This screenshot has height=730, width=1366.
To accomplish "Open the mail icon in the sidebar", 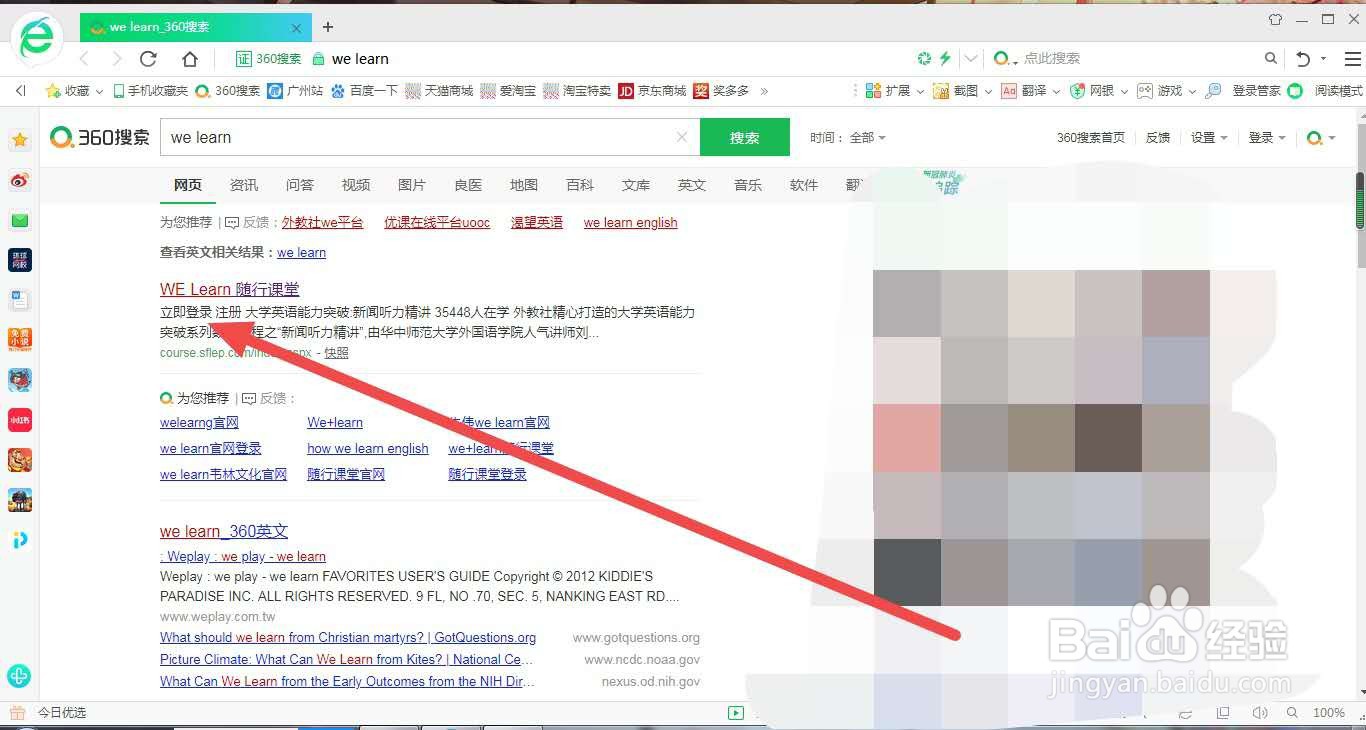I will [x=20, y=220].
